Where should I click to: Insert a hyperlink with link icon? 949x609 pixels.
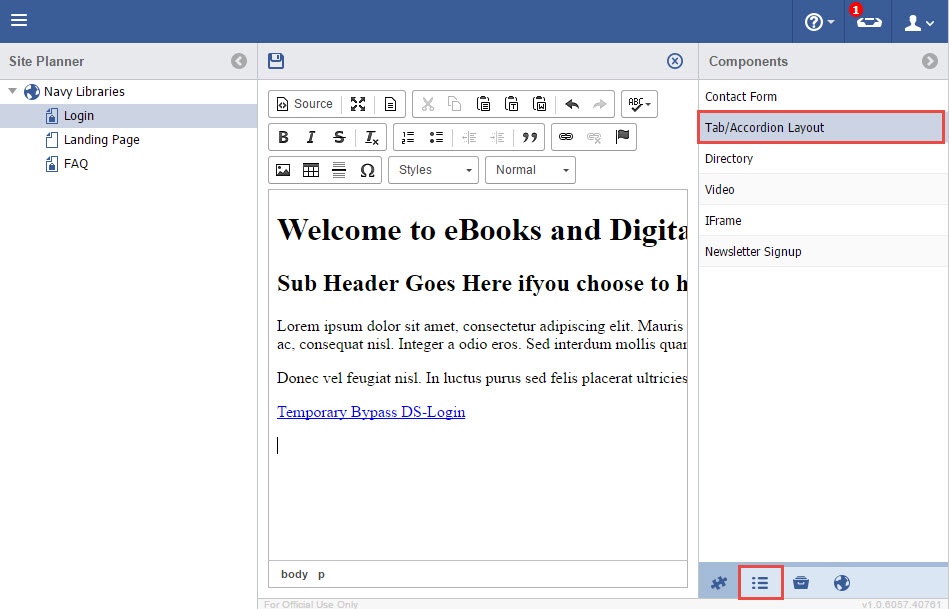point(565,137)
